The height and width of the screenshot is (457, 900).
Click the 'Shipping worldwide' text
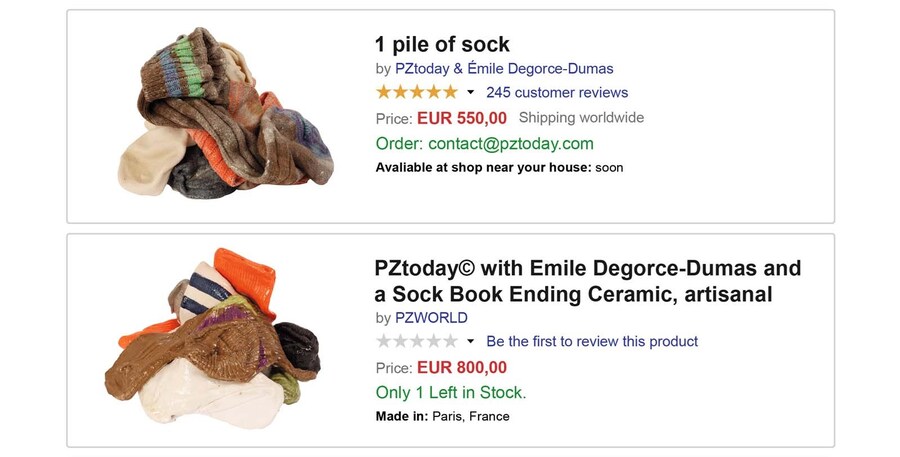click(581, 118)
